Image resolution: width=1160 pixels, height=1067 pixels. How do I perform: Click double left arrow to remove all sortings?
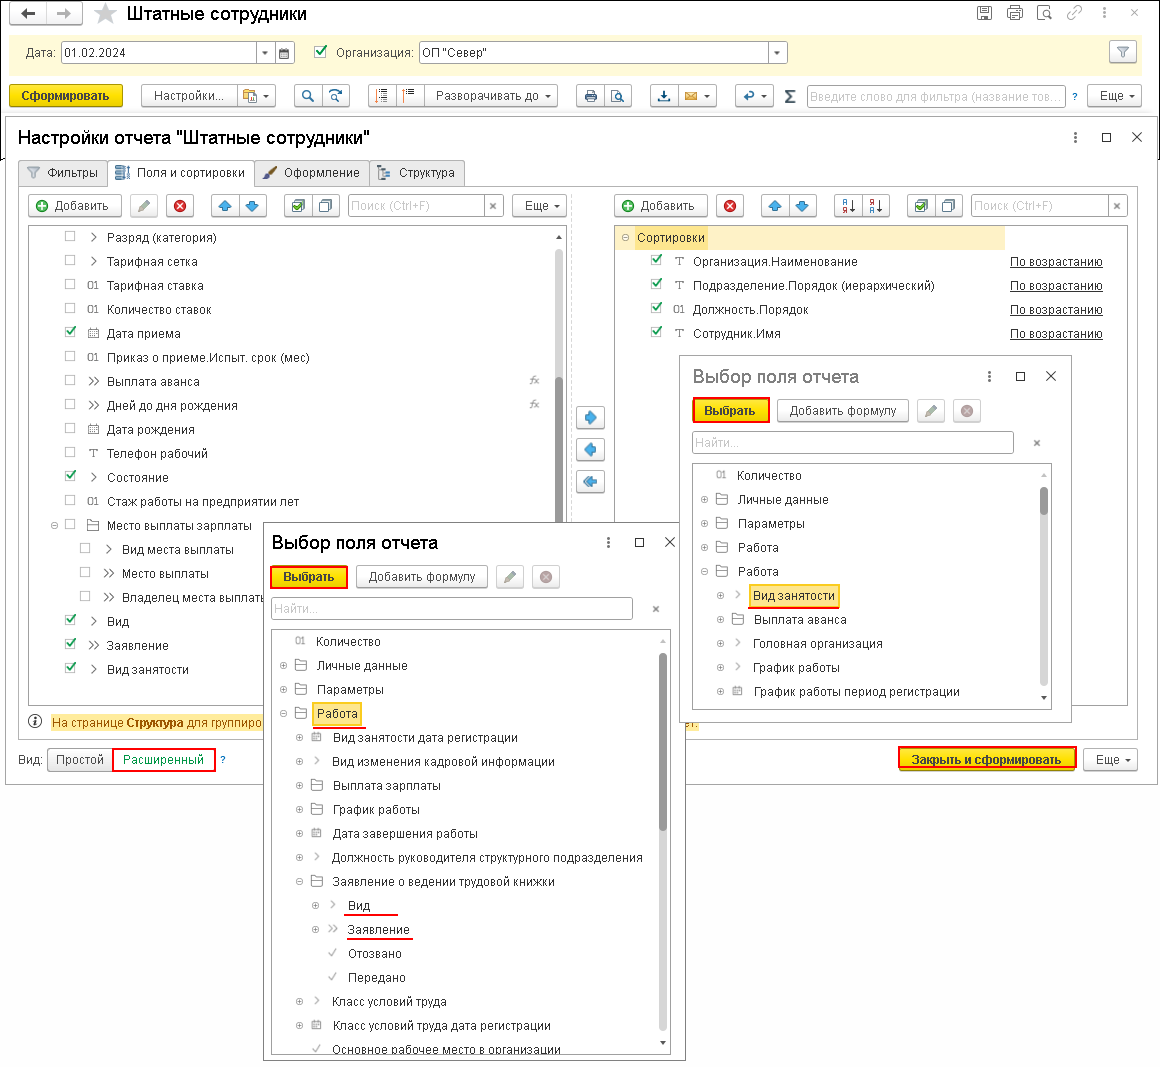[590, 482]
